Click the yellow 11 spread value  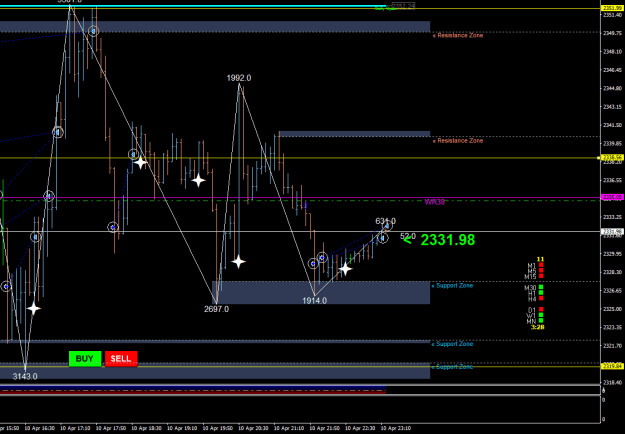coord(540,259)
